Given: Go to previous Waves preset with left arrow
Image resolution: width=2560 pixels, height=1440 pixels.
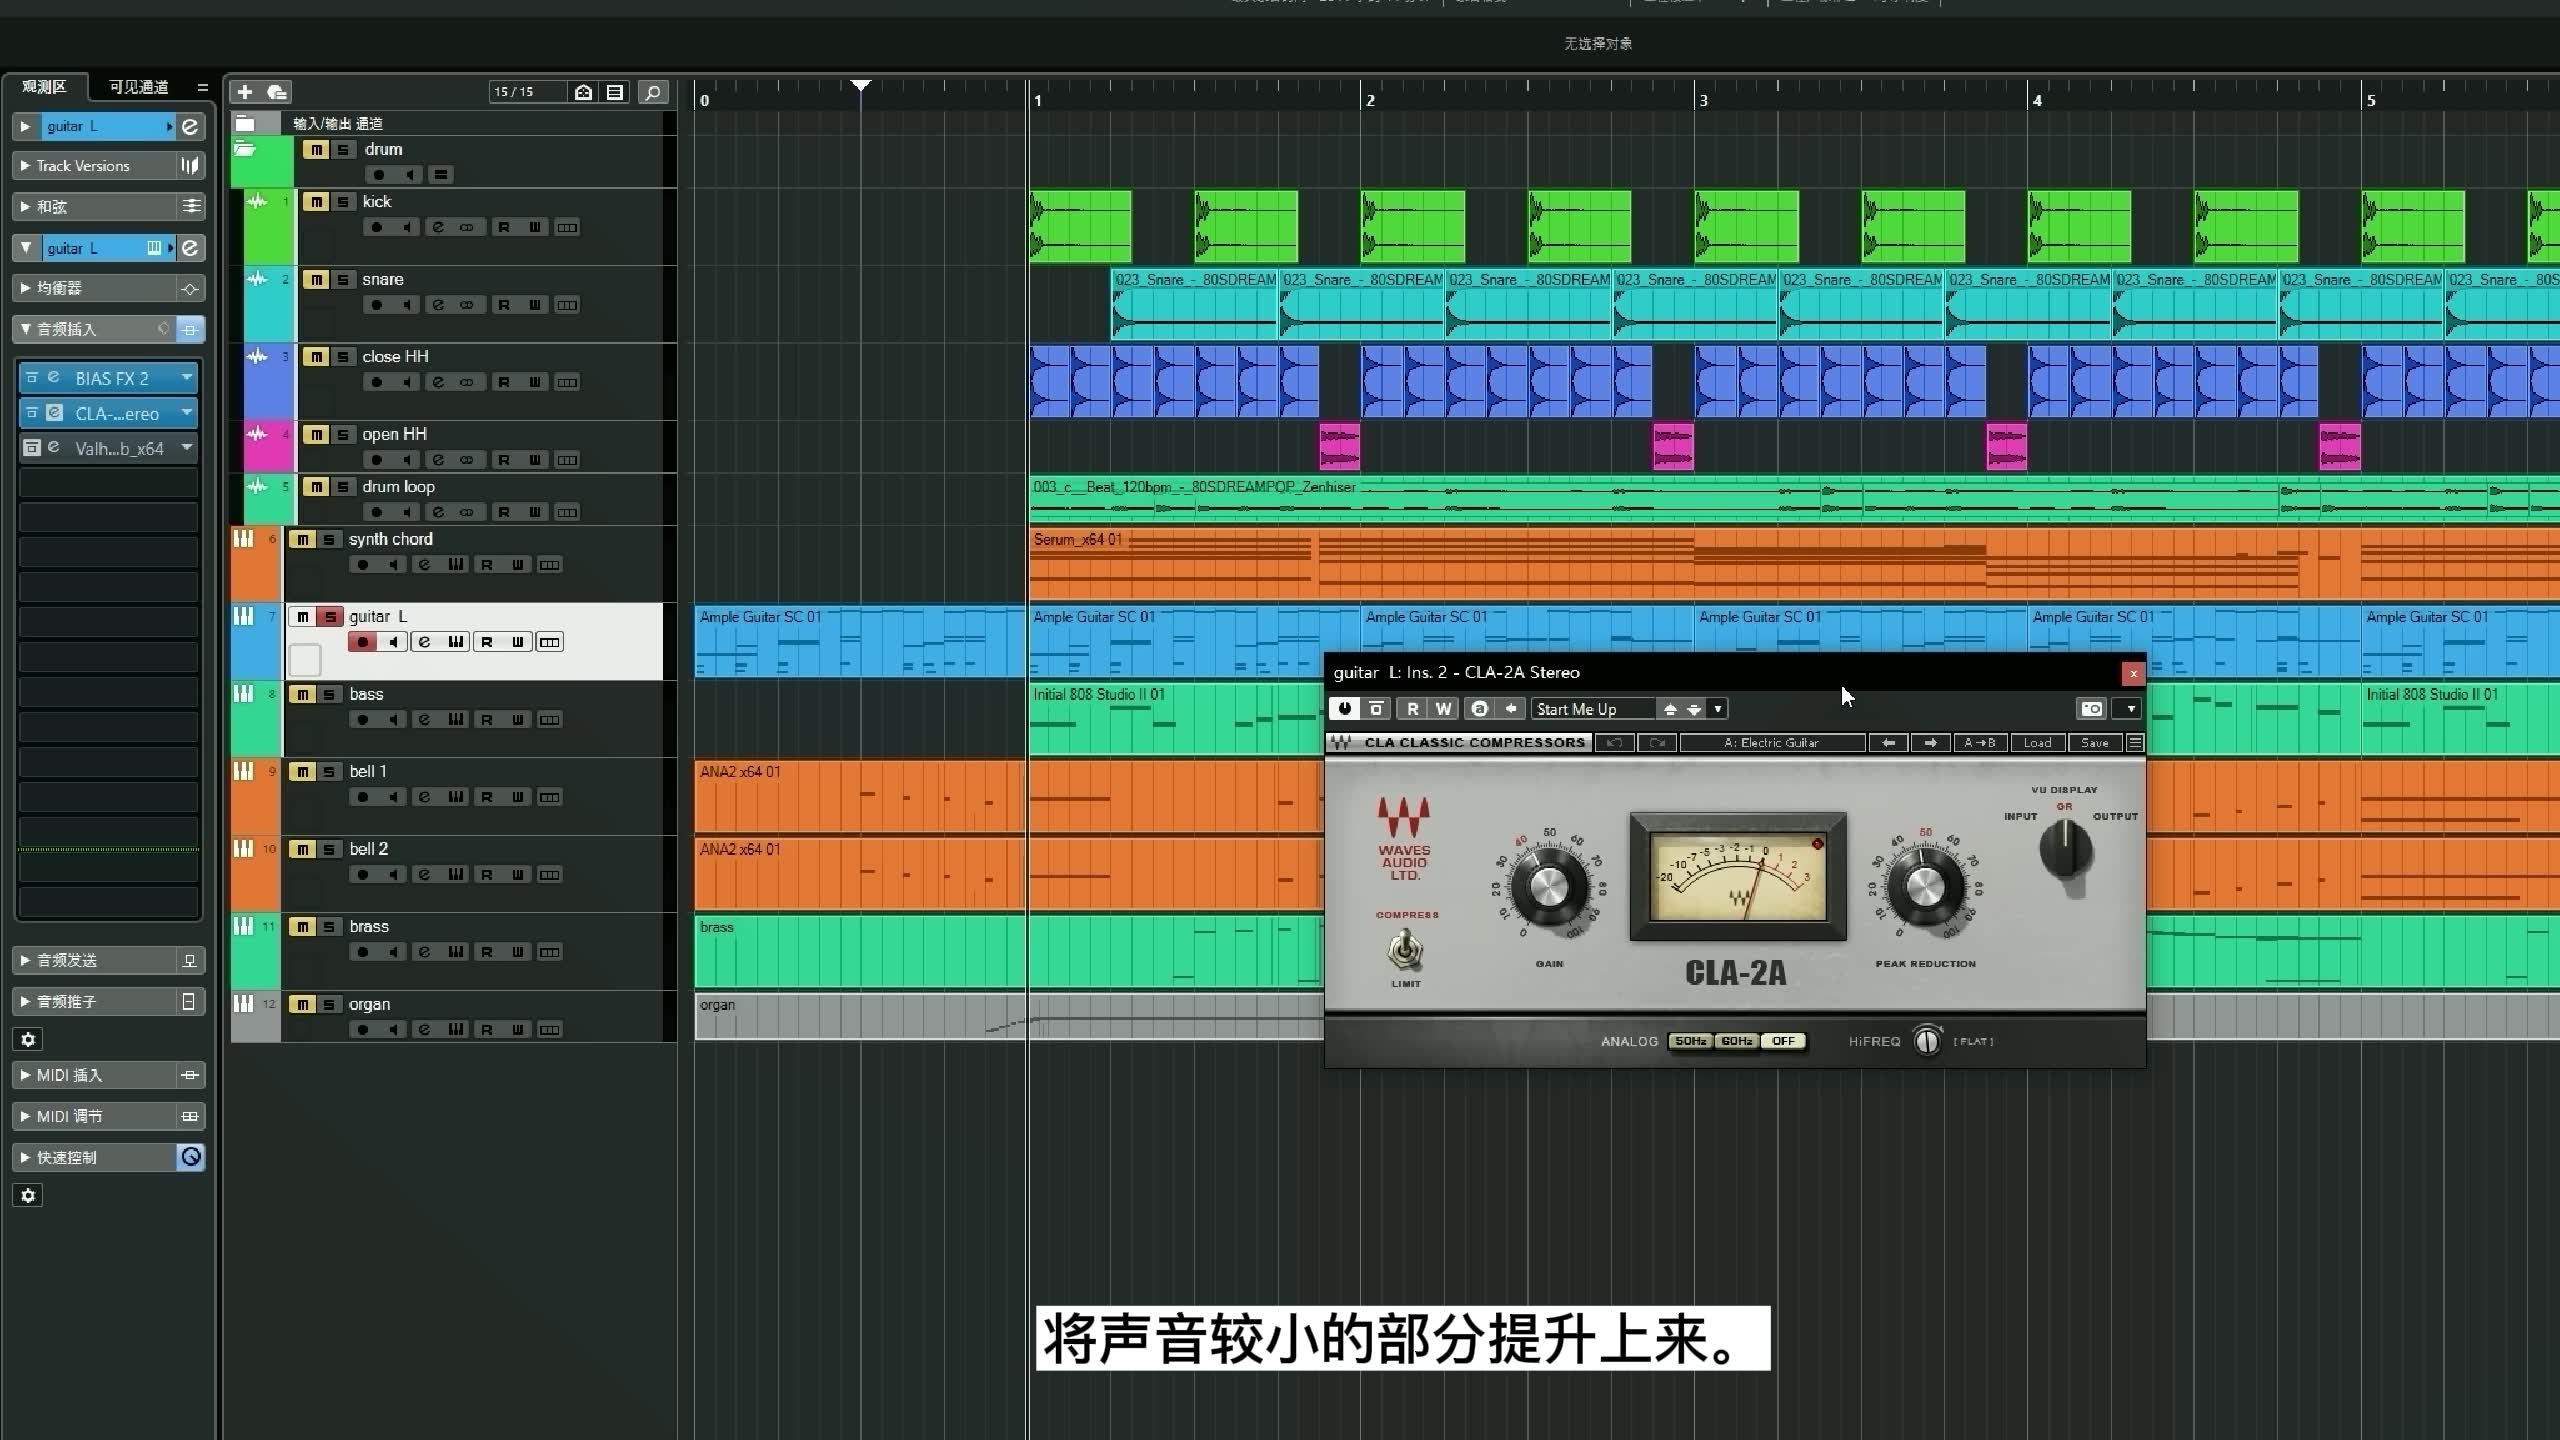Looking at the screenshot, I should pyautogui.click(x=1888, y=743).
